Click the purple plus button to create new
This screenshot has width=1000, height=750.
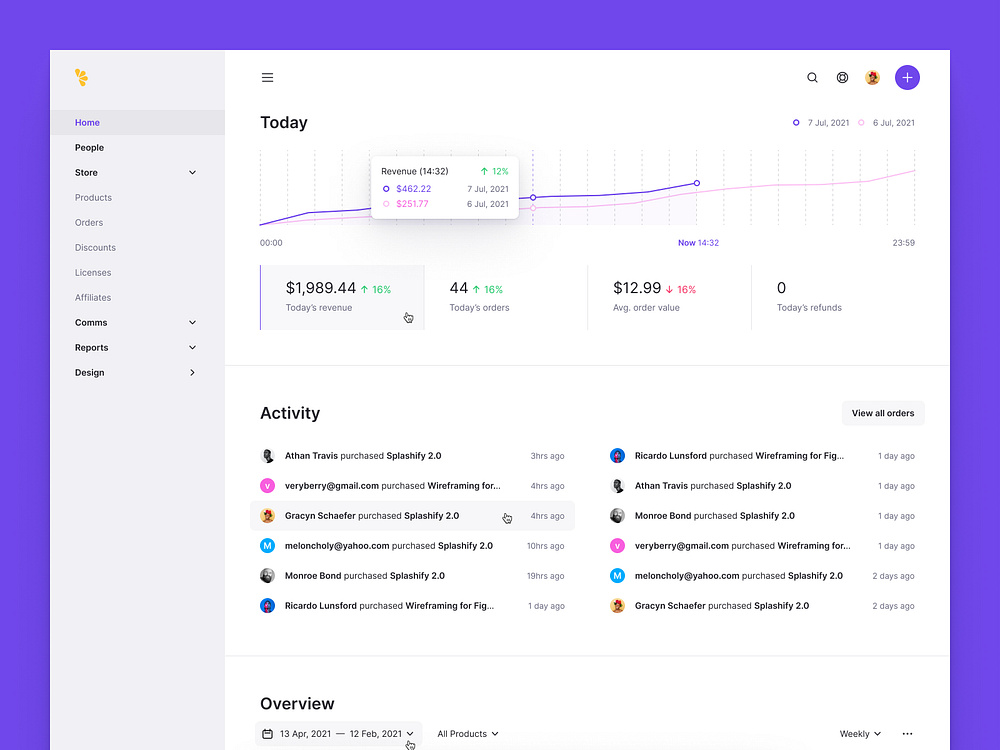click(907, 77)
